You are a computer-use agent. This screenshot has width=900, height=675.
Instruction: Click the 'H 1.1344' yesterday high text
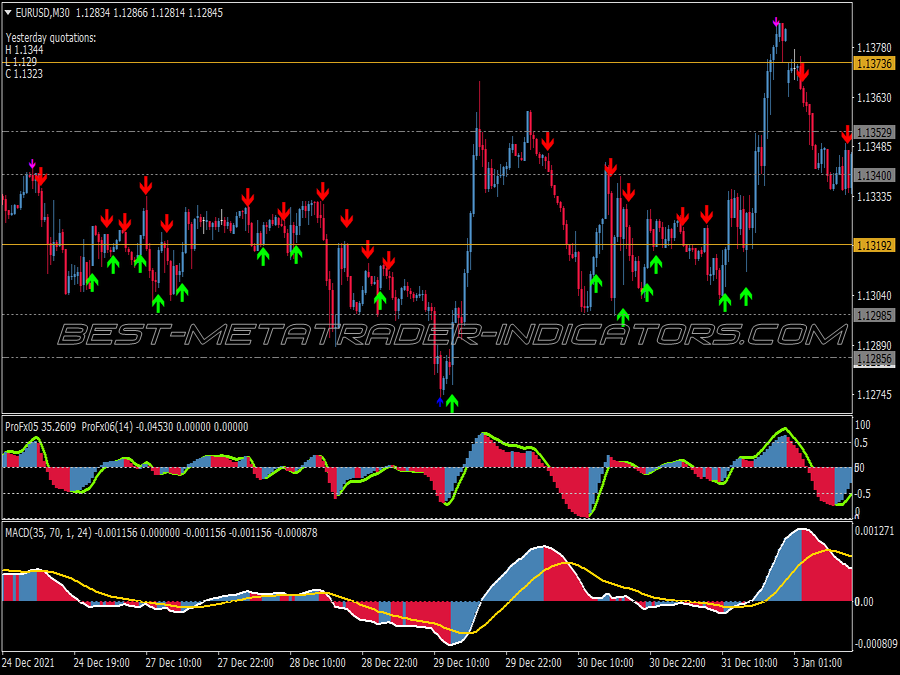24,50
